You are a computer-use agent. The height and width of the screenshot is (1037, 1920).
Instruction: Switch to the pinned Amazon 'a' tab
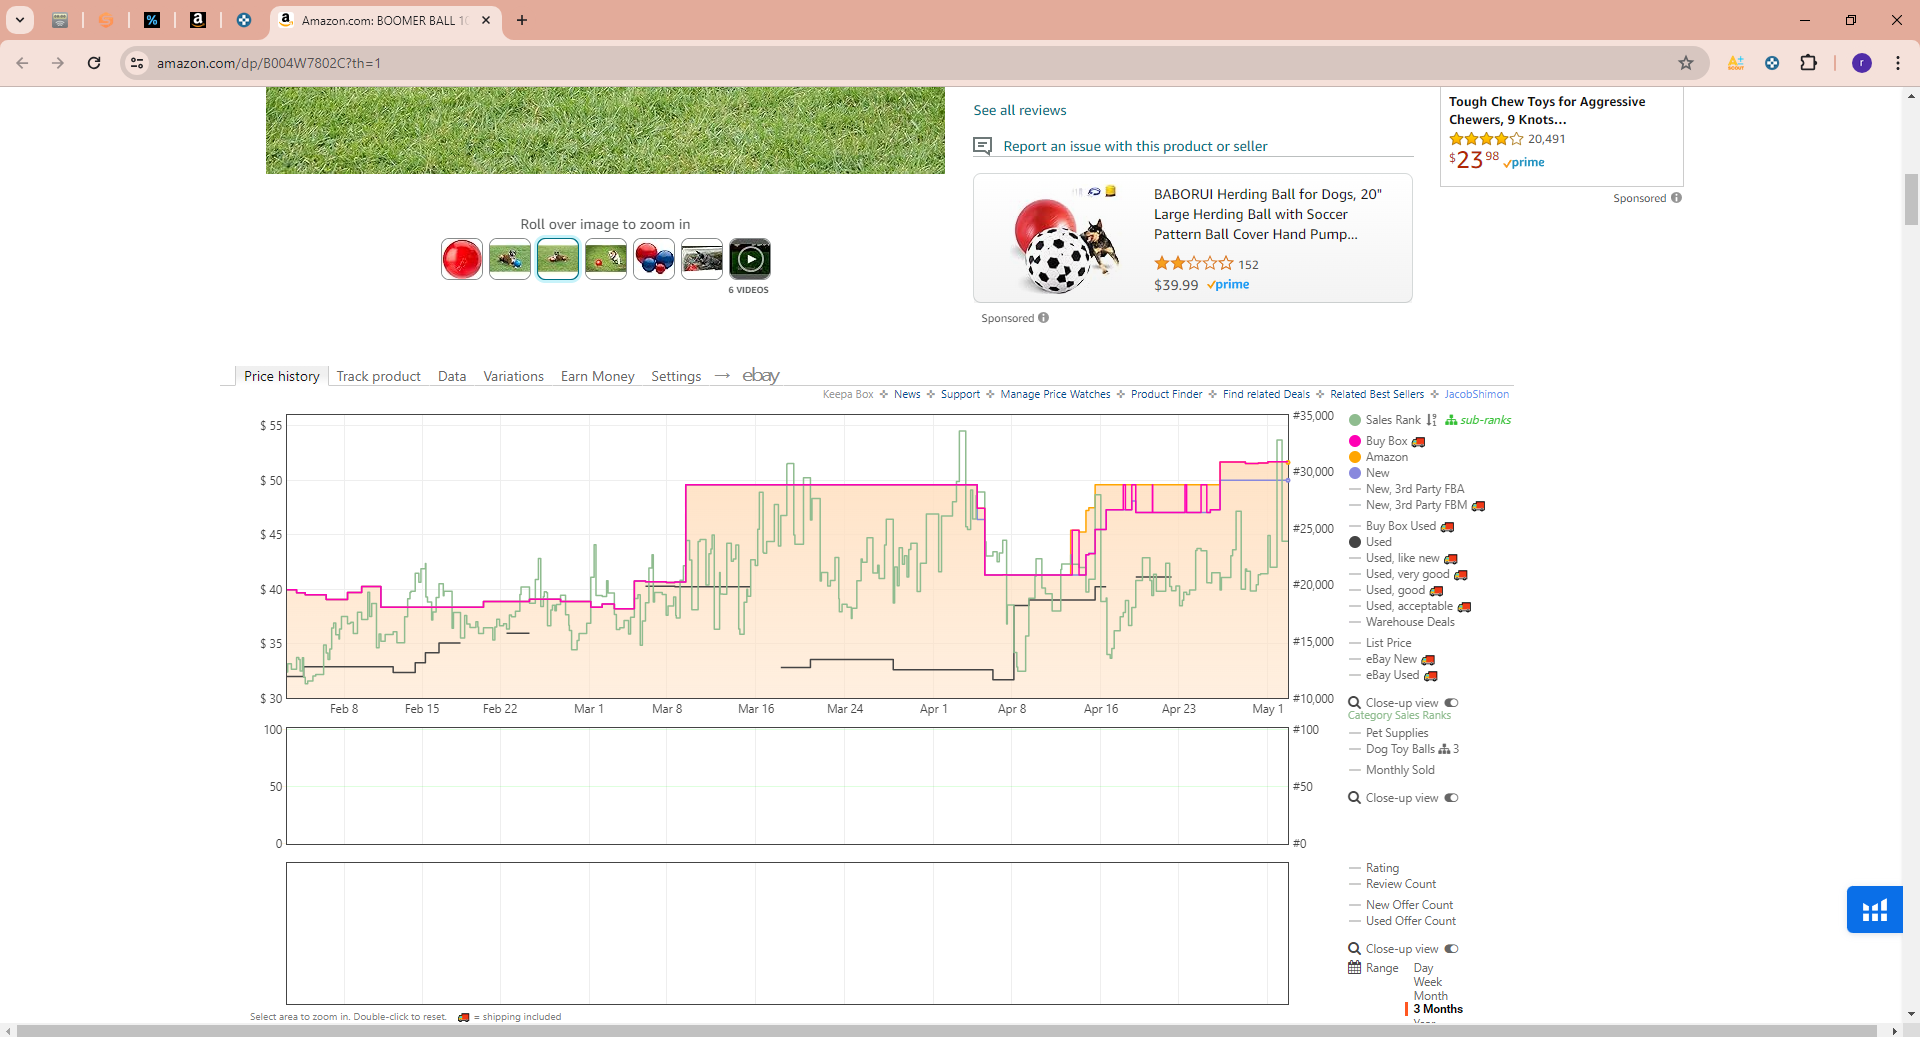[x=198, y=20]
